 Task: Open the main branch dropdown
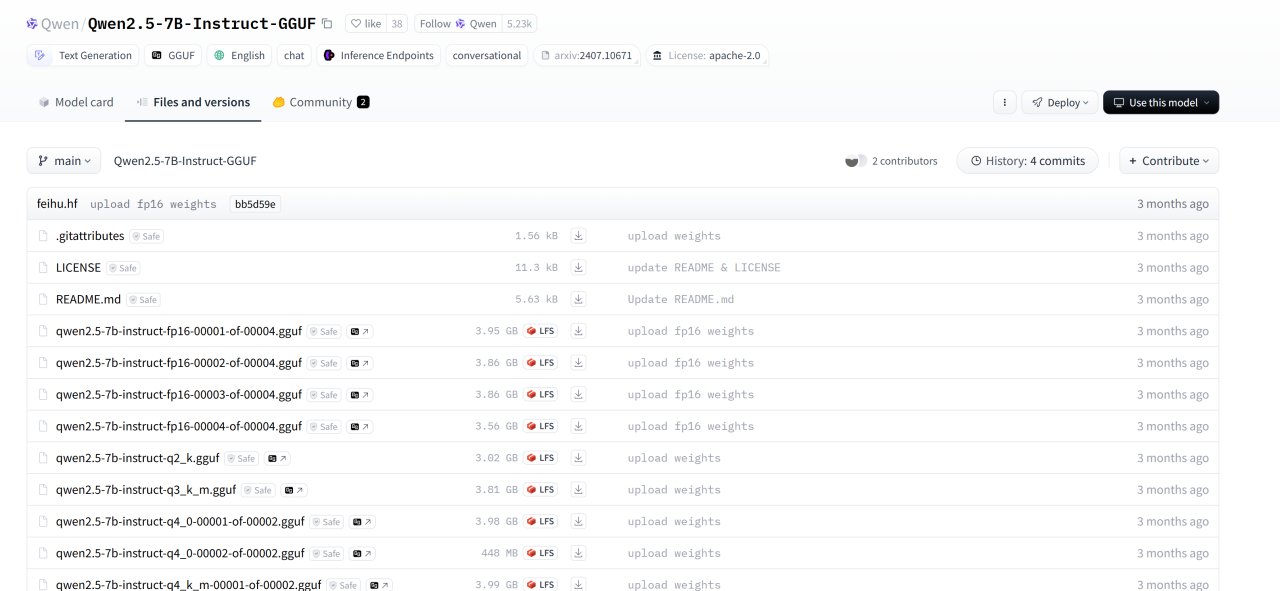pos(64,161)
